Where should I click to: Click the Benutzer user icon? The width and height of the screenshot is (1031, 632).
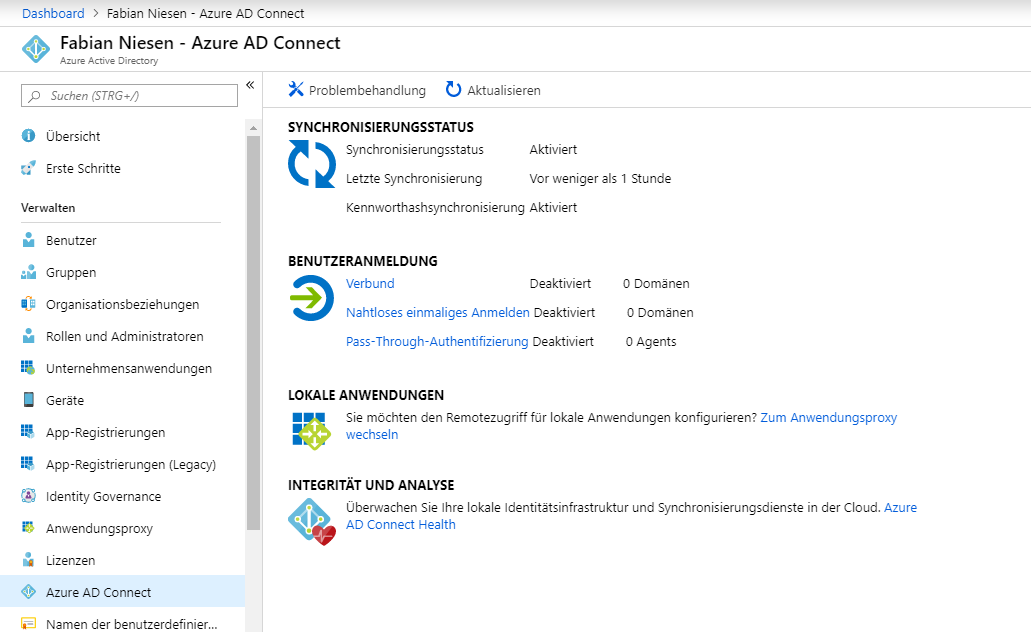tap(28, 240)
